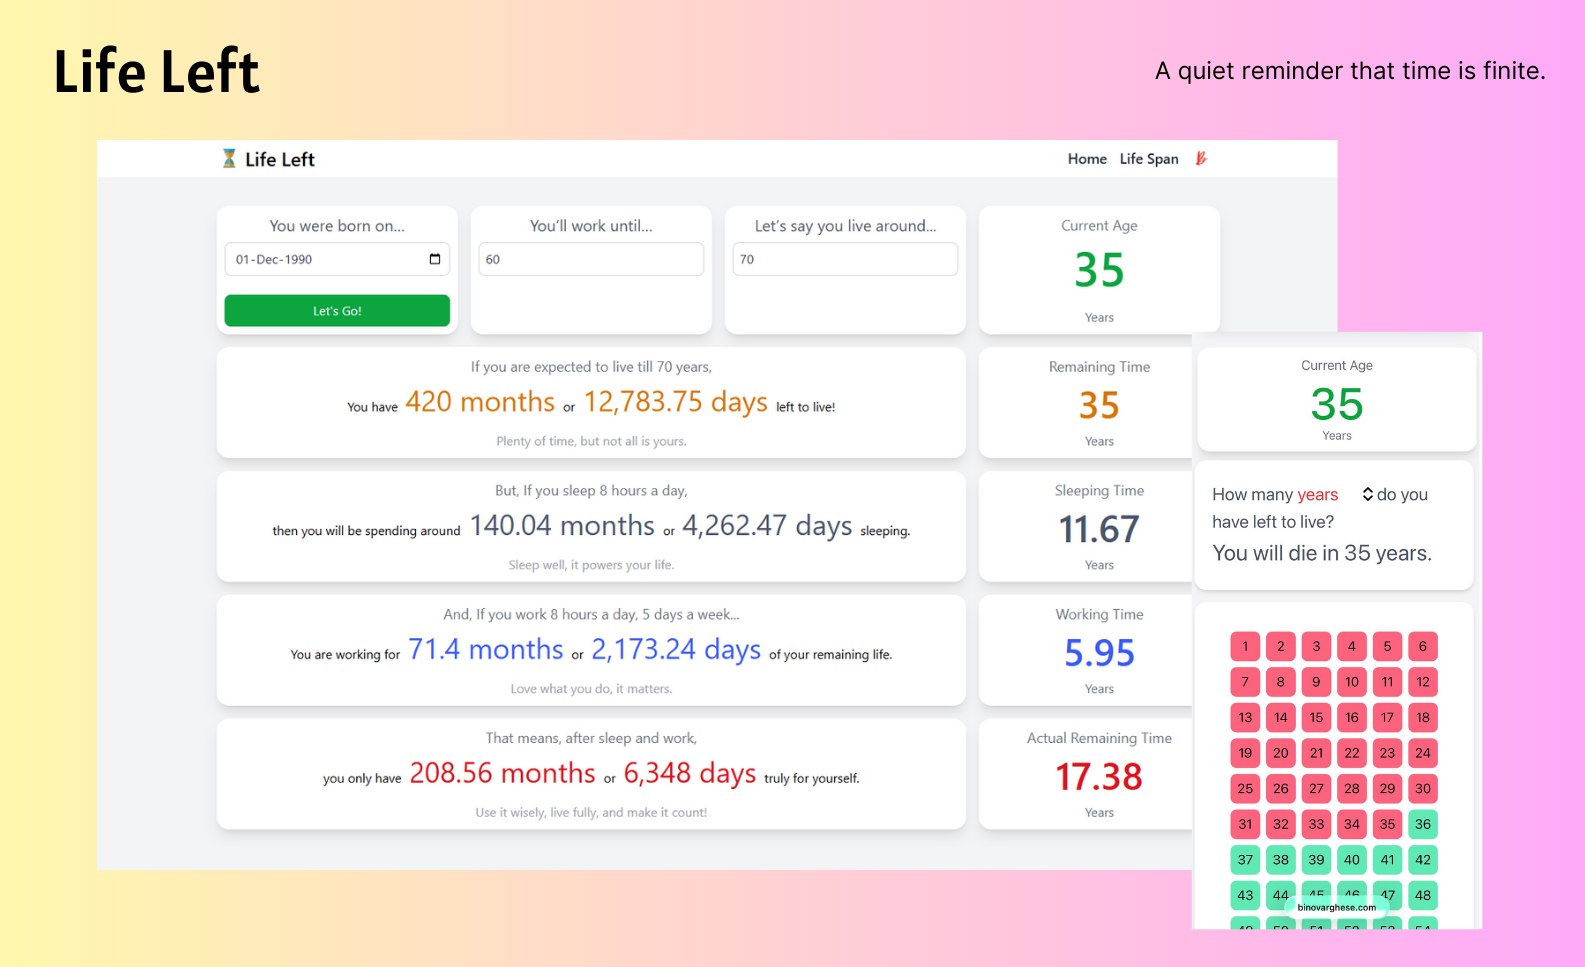Click the red 17.38 Actual Remaining Time value

click(1098, 777)
